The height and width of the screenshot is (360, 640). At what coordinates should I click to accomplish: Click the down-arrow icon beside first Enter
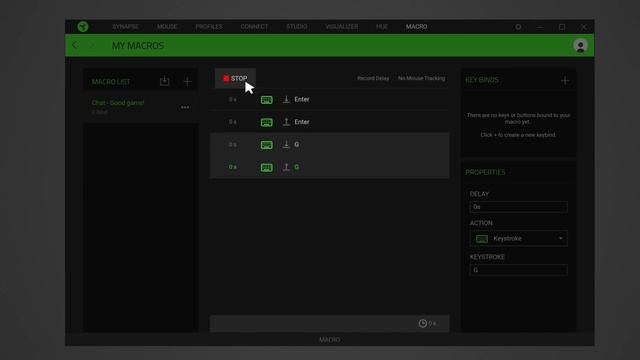pyautogui.click(x=287, y=99)
